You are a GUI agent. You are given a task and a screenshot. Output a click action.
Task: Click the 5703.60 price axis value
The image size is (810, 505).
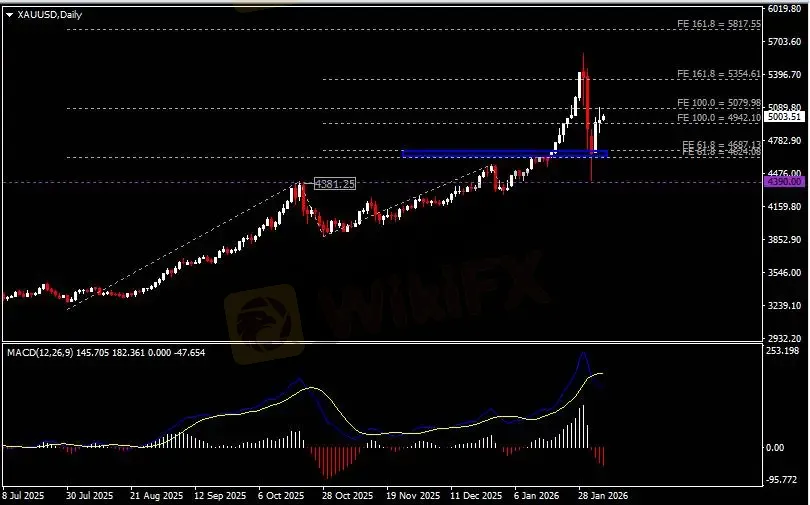coord(784,42)
